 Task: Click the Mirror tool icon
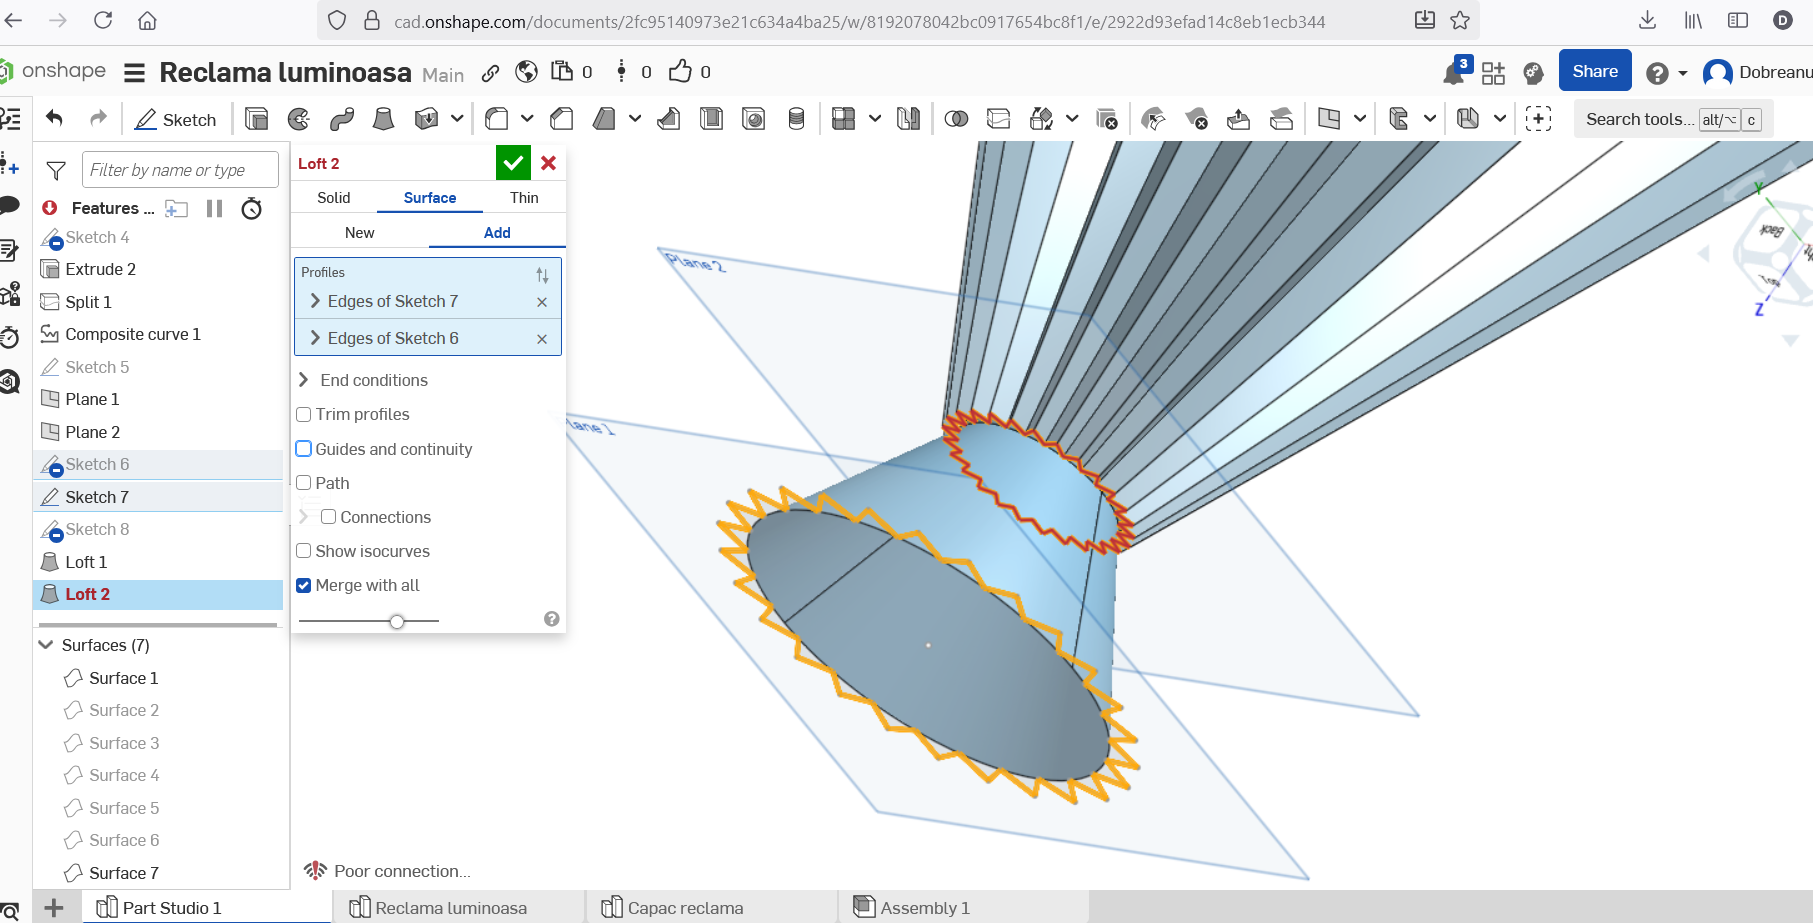click(908, 119)
